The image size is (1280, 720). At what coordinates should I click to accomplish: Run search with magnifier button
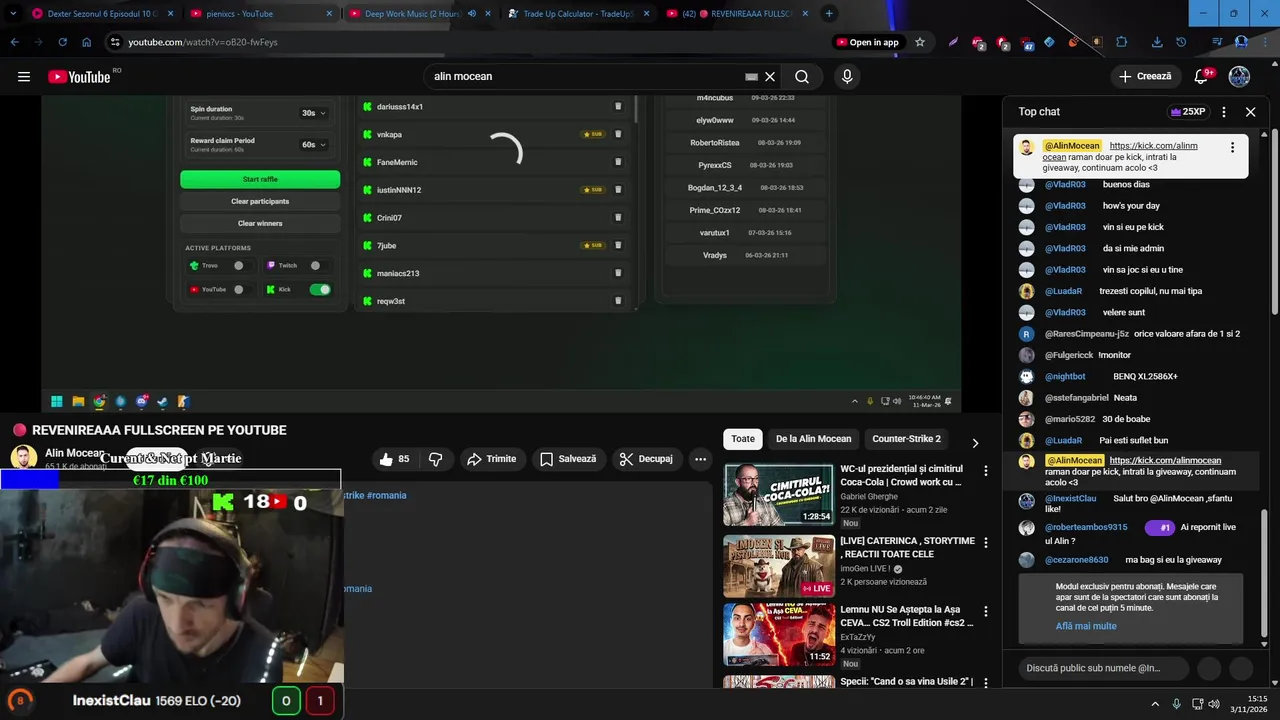(x=802, y=77)
